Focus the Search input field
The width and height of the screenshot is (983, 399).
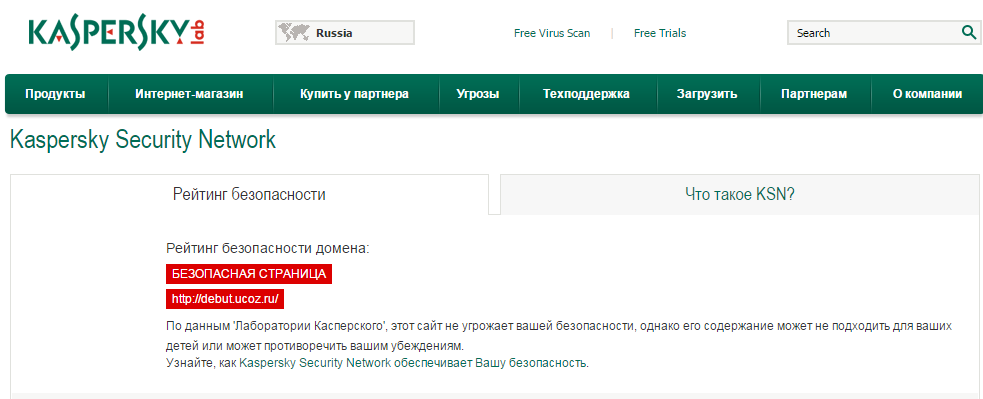(x=875, y=33)
